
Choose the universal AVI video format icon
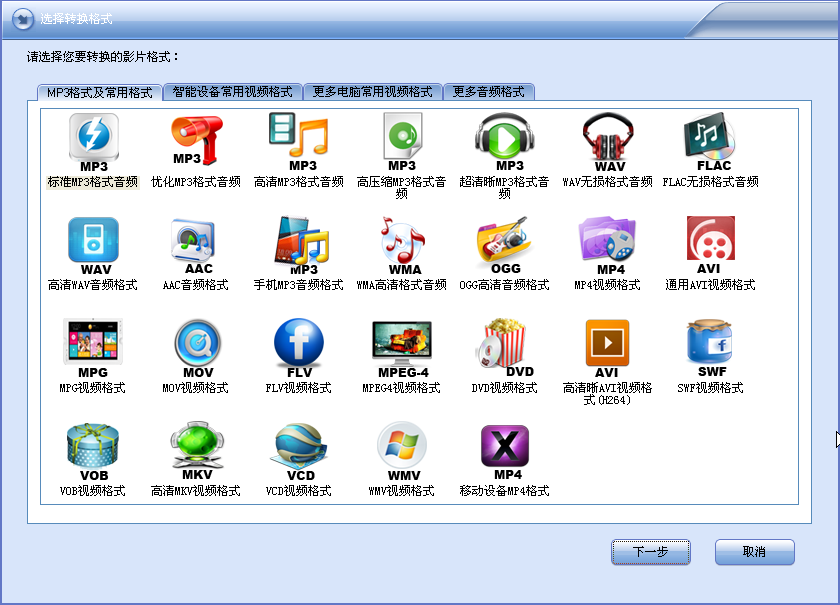point(710,242)
